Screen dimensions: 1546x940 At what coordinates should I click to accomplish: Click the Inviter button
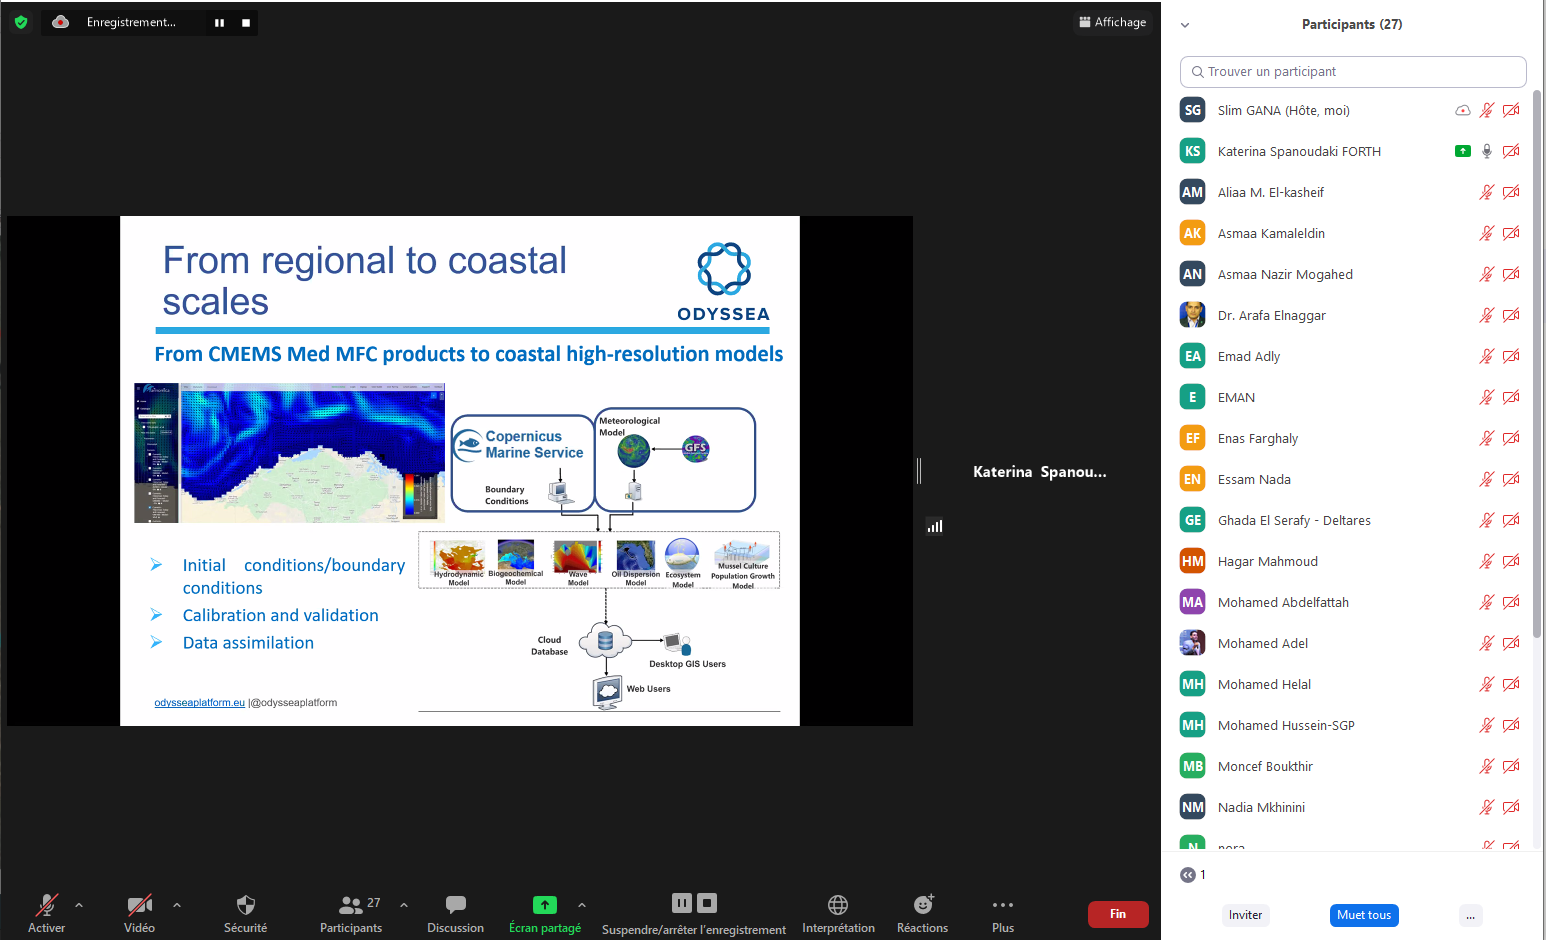[1245, 915]
